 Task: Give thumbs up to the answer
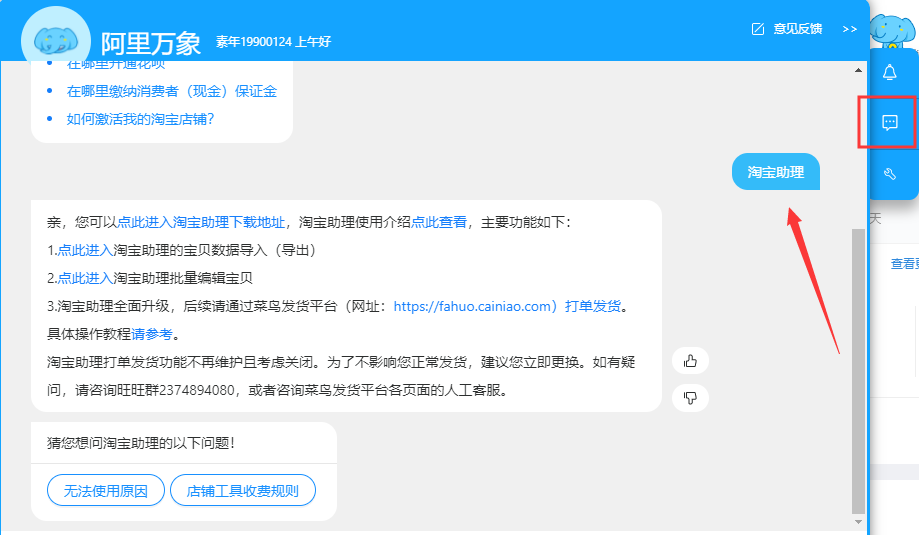tap(690, 361)
